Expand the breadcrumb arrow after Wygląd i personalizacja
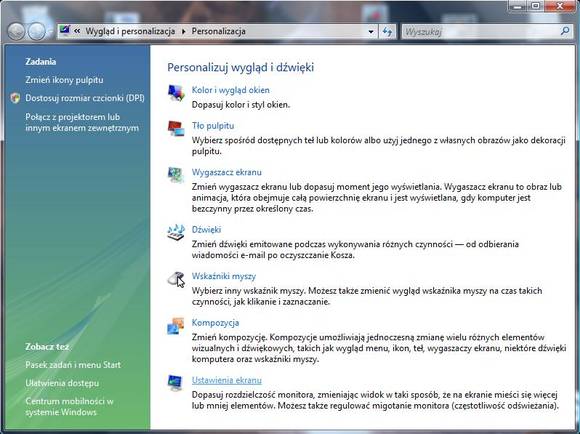The height and width of the screenshot is (434, 580). point(183,31)
